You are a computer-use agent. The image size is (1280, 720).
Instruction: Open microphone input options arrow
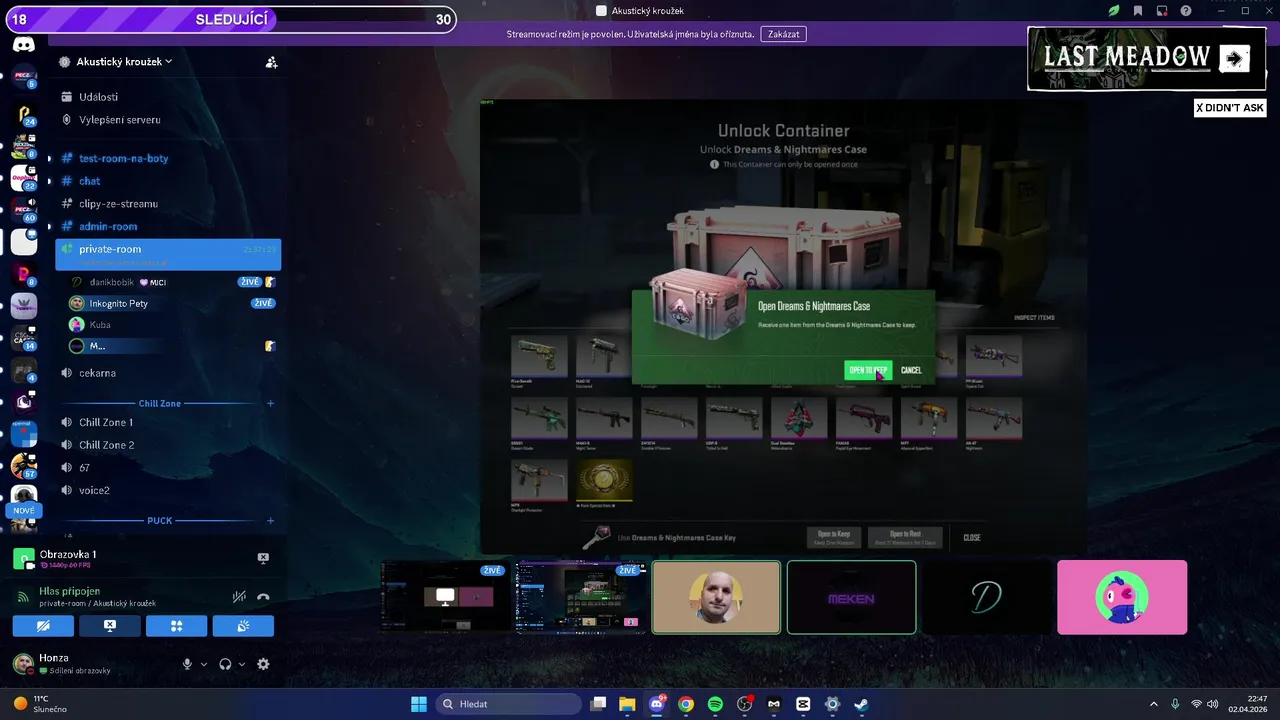(x=204, y=664)
